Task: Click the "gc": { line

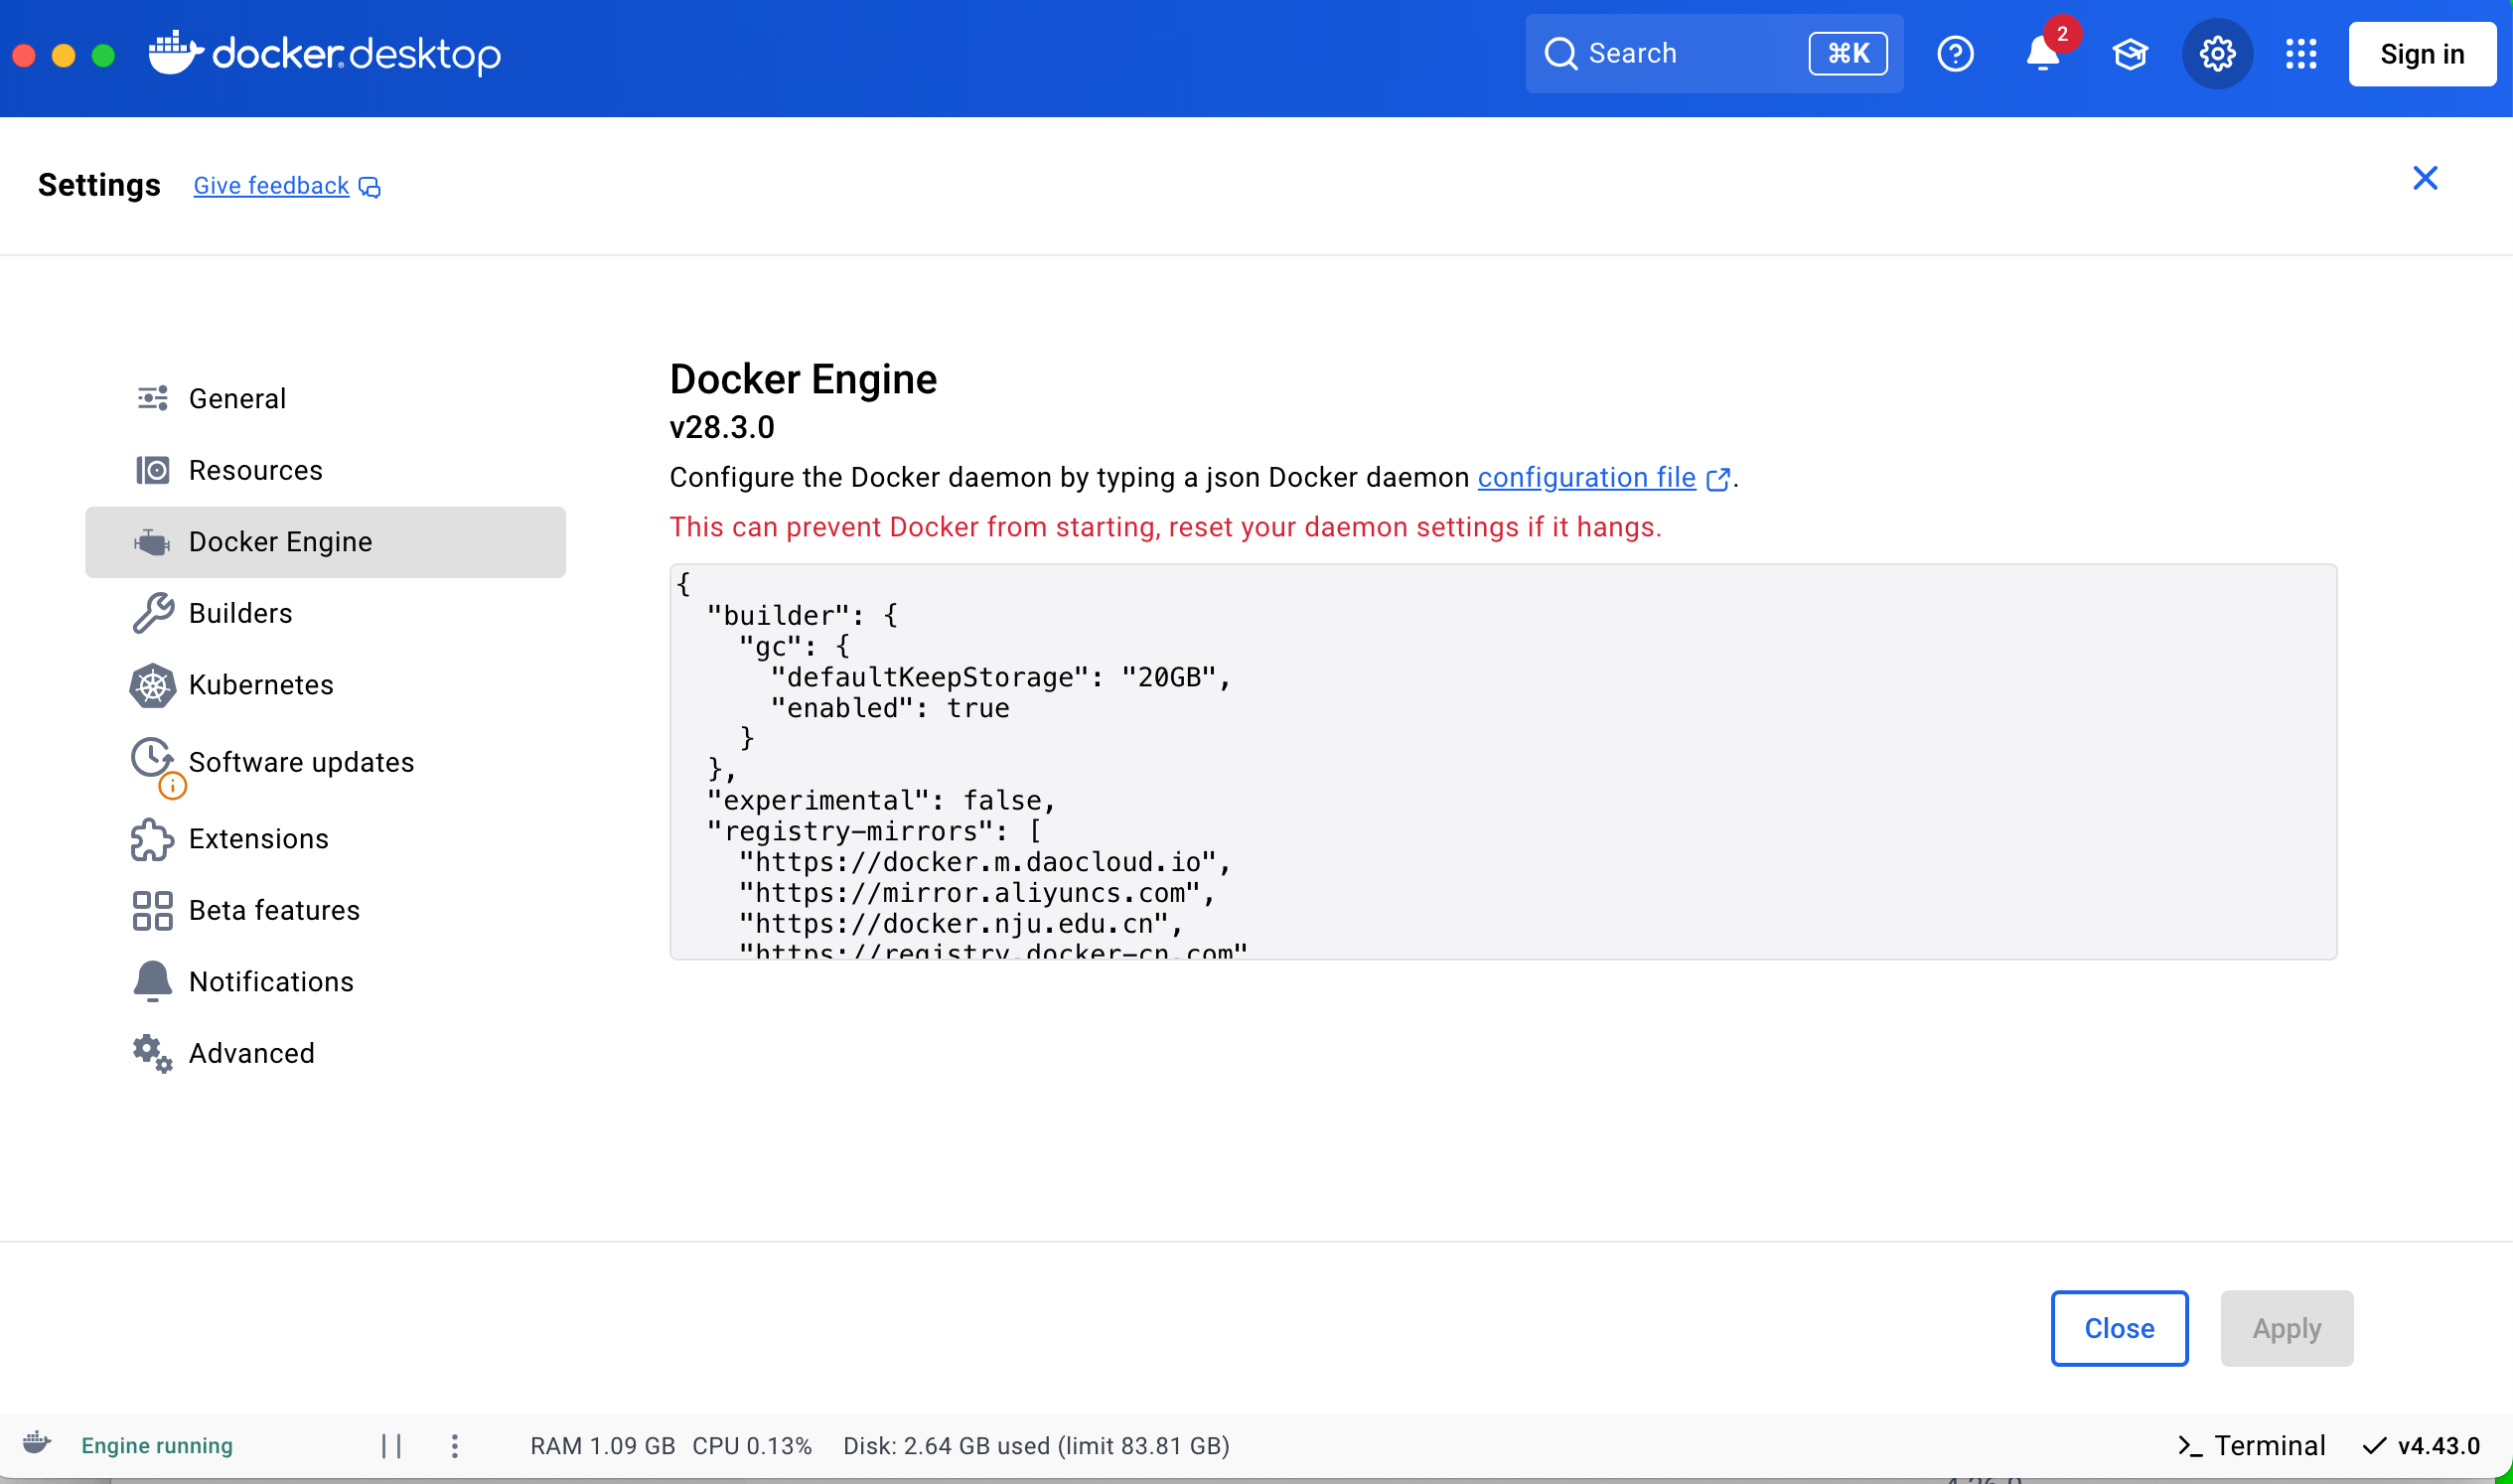Action: 794,646
